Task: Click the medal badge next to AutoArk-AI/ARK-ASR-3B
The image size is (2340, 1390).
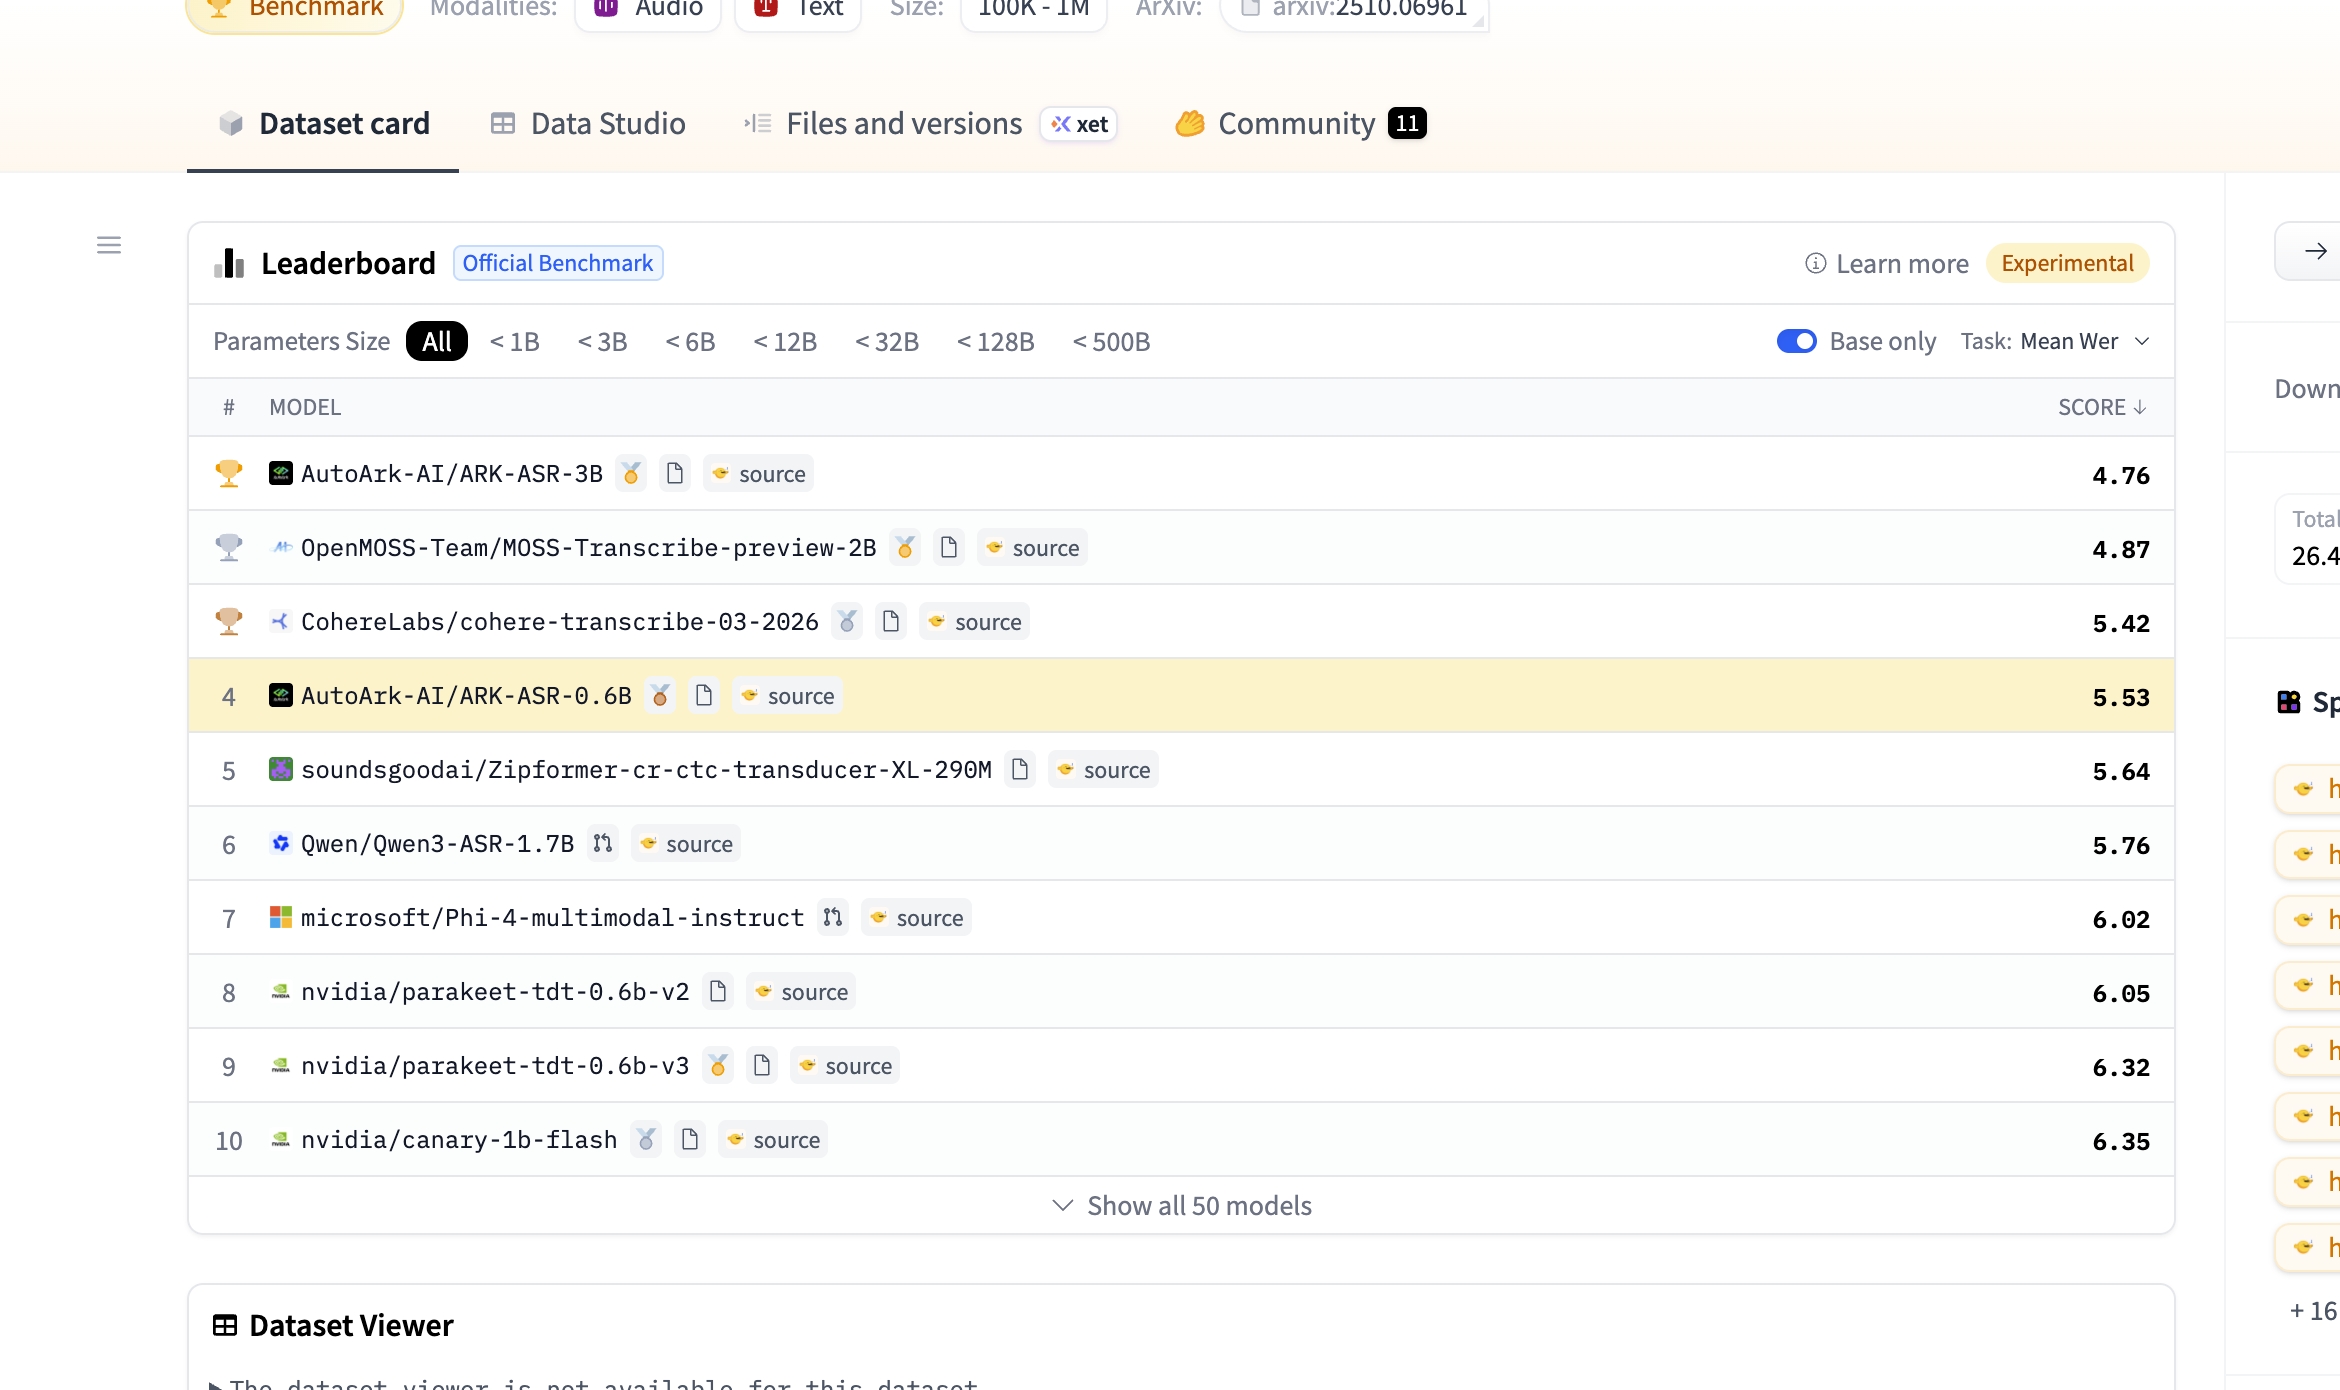Action: (631, 473)
